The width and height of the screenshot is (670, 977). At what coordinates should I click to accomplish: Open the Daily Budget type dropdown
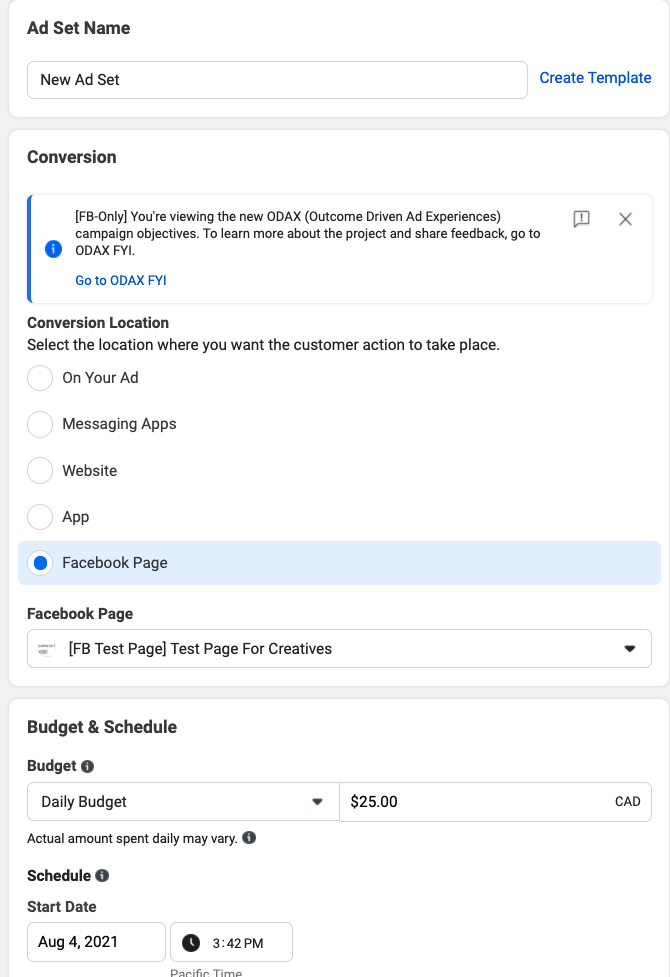tap(183, 801)
